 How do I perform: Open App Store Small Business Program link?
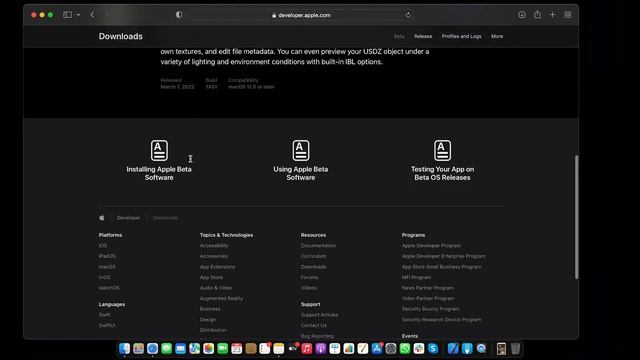pyautogui.click(x=442, y=267)
